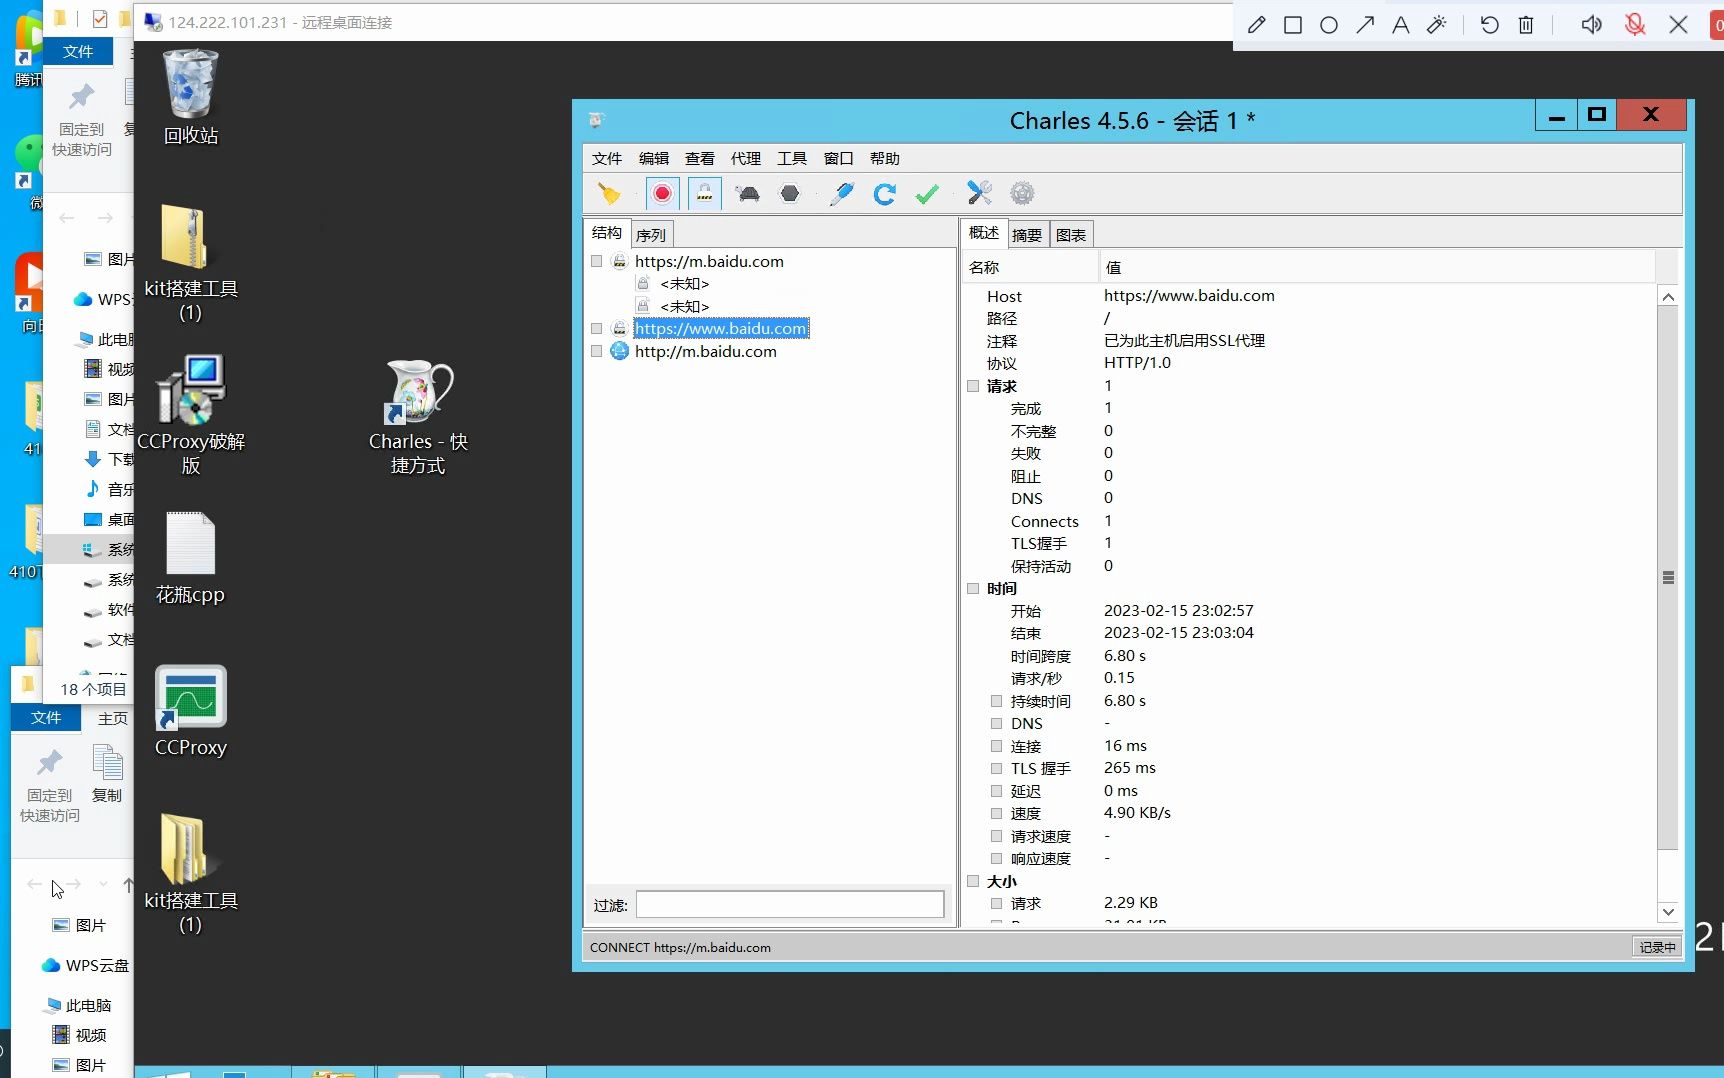This screenshot has height=1078, width=1724.
Task: Pick the pencil annotation tool
Action: coord(1257,25)
